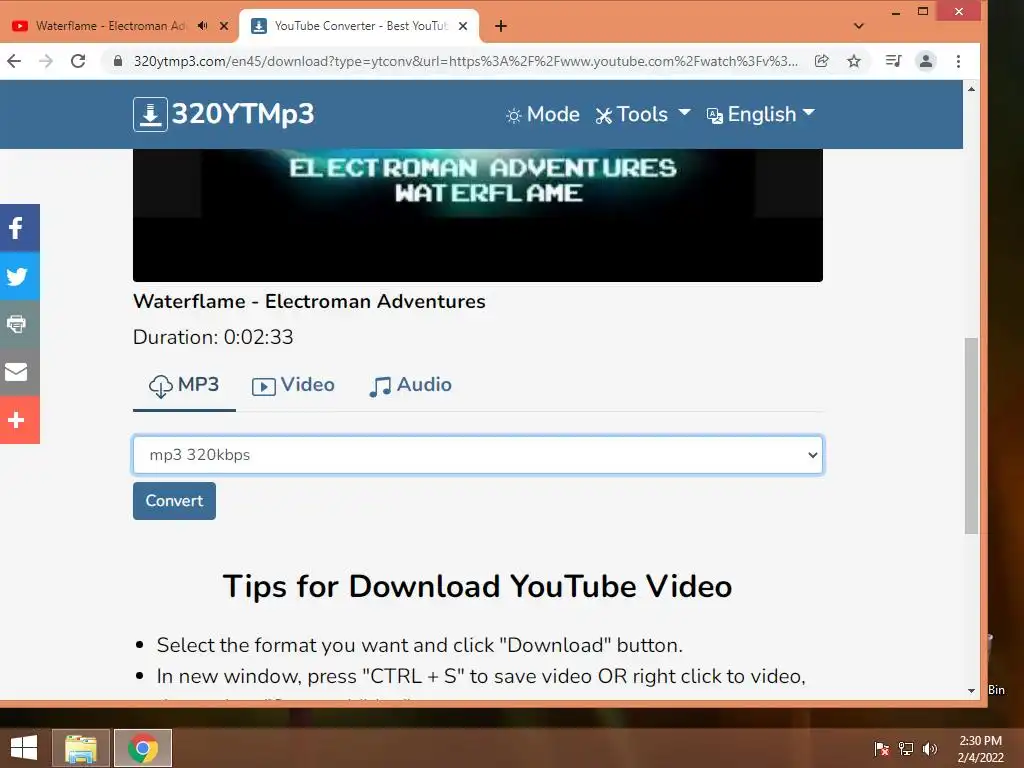Open the tab search chevron

pyautogui.click(x=859, y=26)
